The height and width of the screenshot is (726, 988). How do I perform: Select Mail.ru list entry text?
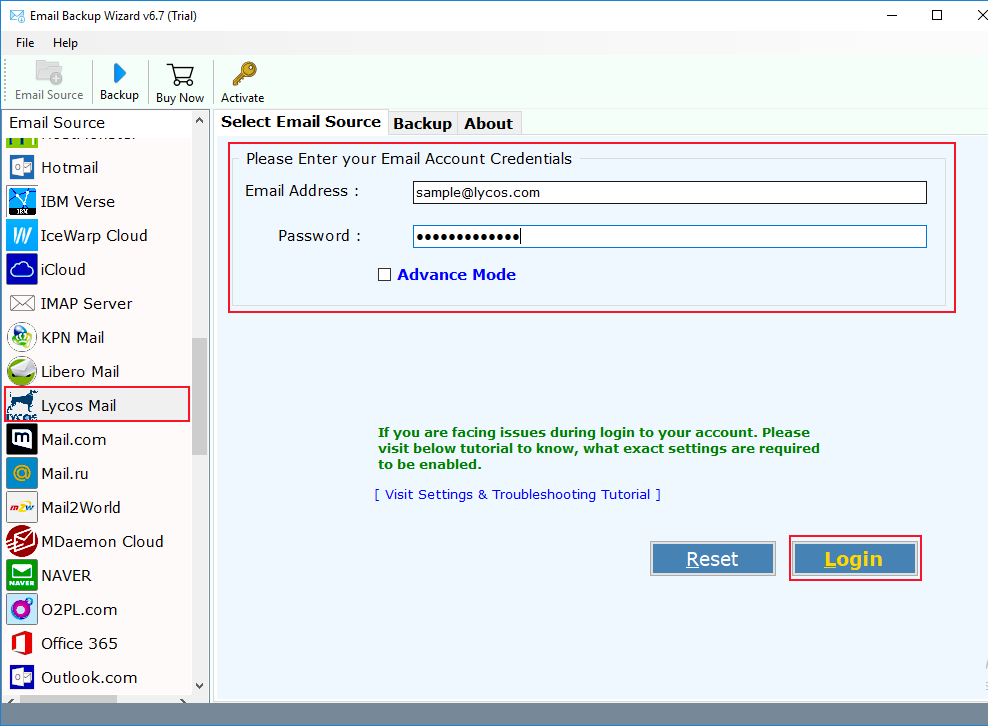click(x=65, y=474)
